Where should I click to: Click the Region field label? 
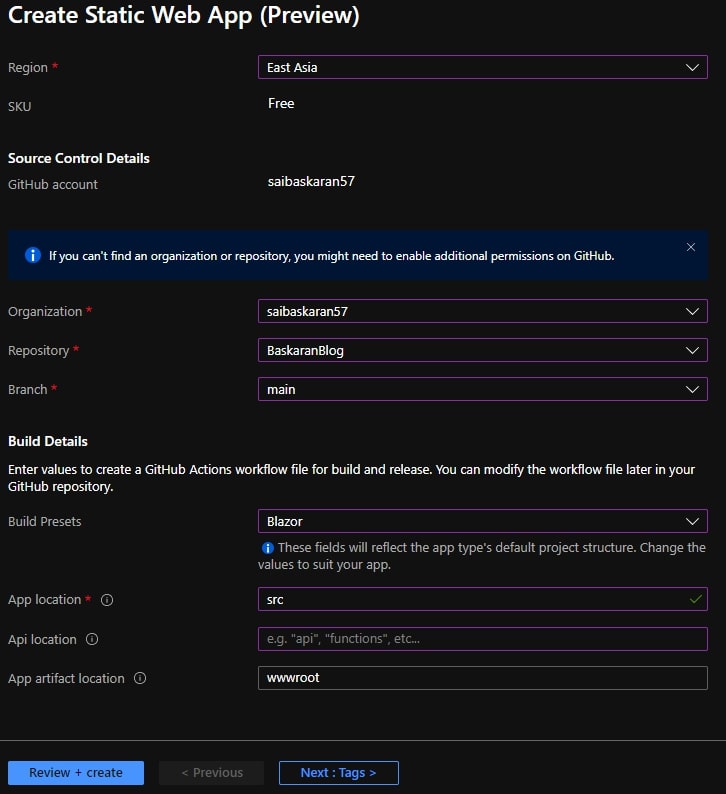pos(28,67)
